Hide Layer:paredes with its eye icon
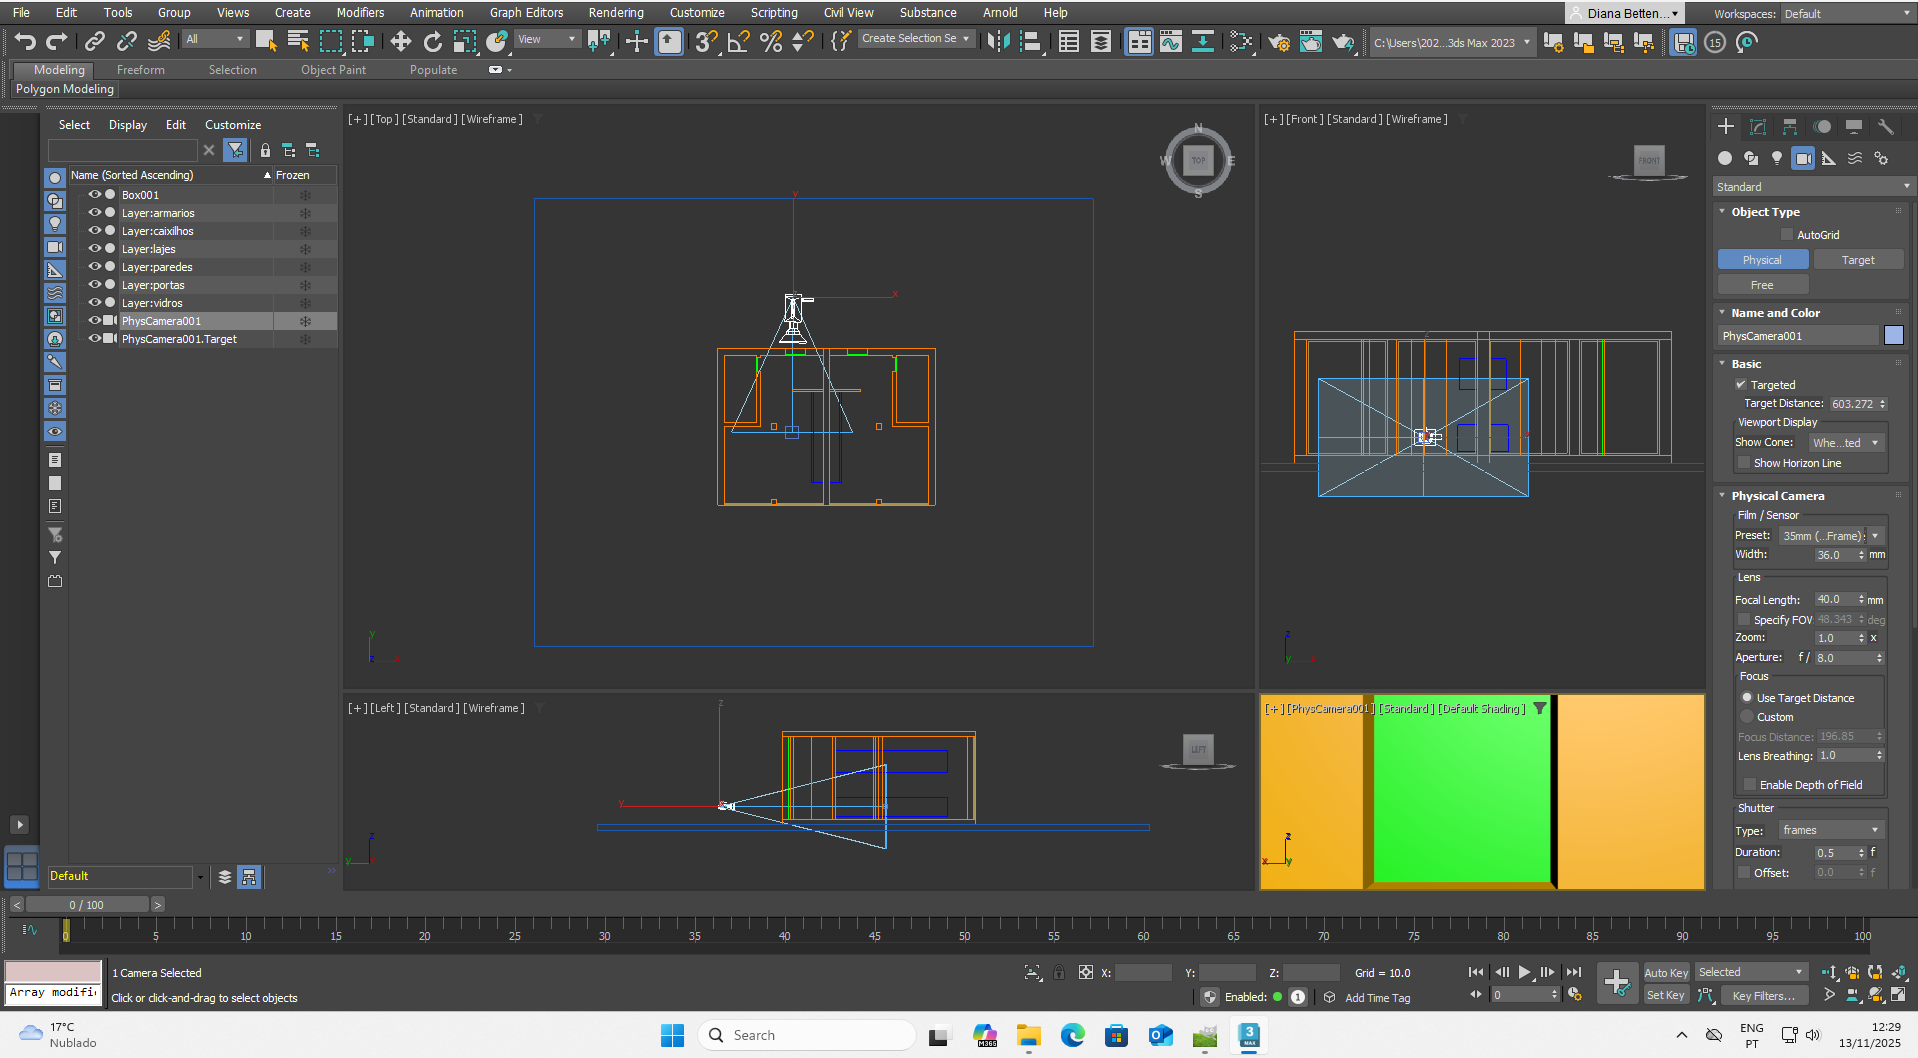1918x1058 pixels. (95, 267)
